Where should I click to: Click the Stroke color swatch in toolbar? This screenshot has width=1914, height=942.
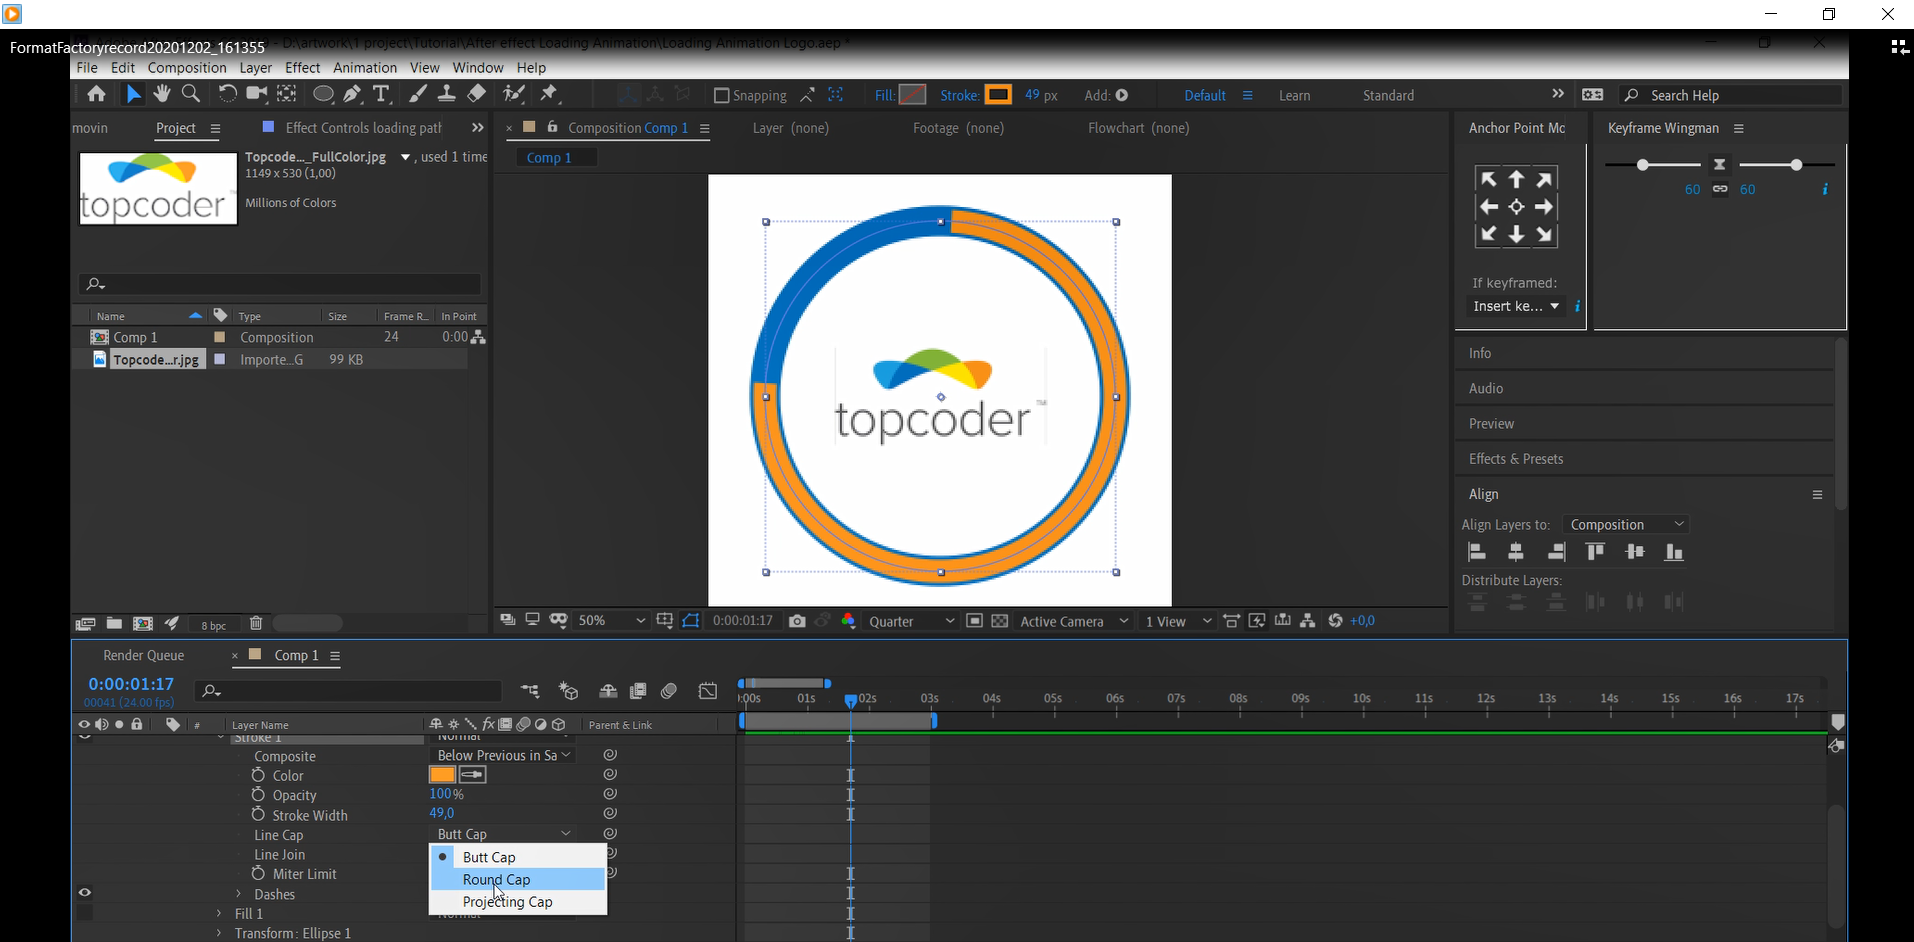point(998,95)
